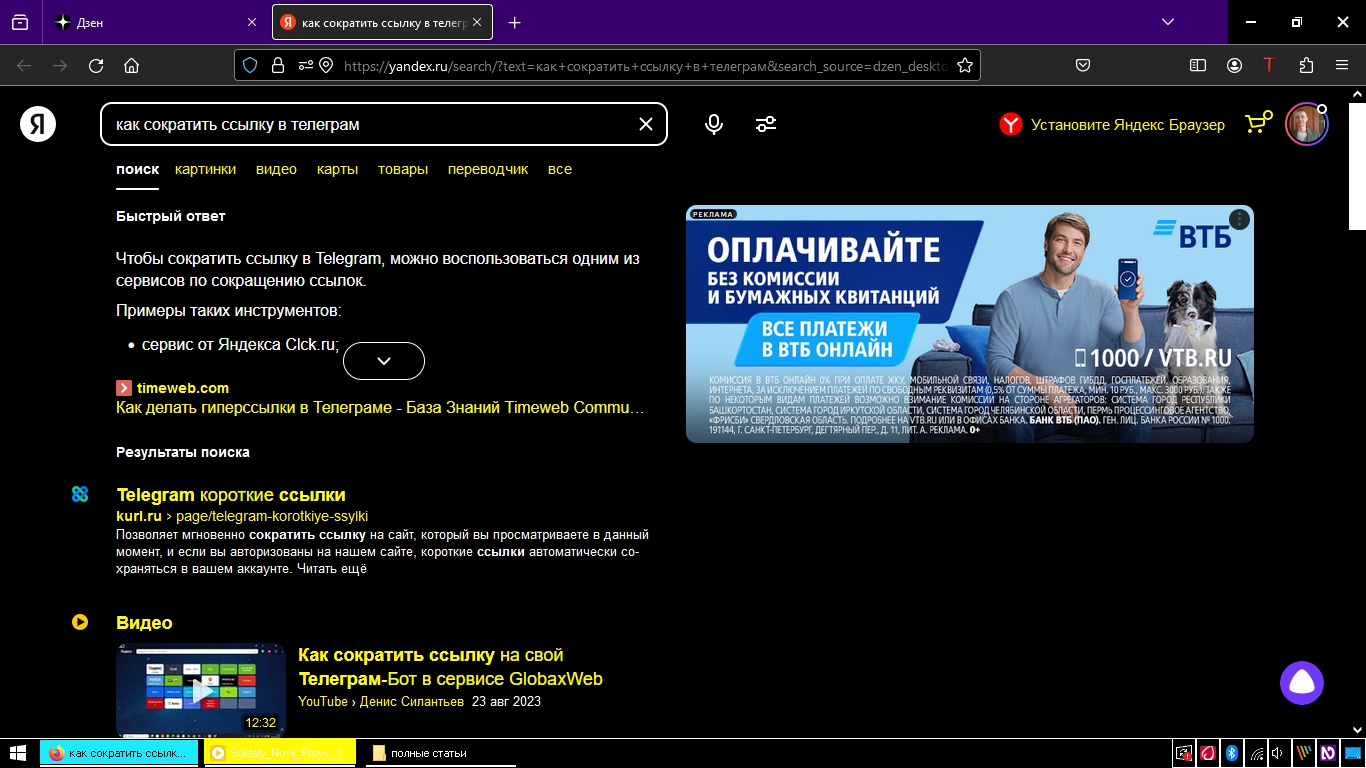The height and width of the screenshot is (768, 1366).
Task: Open the GlobaxWeb Telegram bot video title
Action: (x=450, y=667)
